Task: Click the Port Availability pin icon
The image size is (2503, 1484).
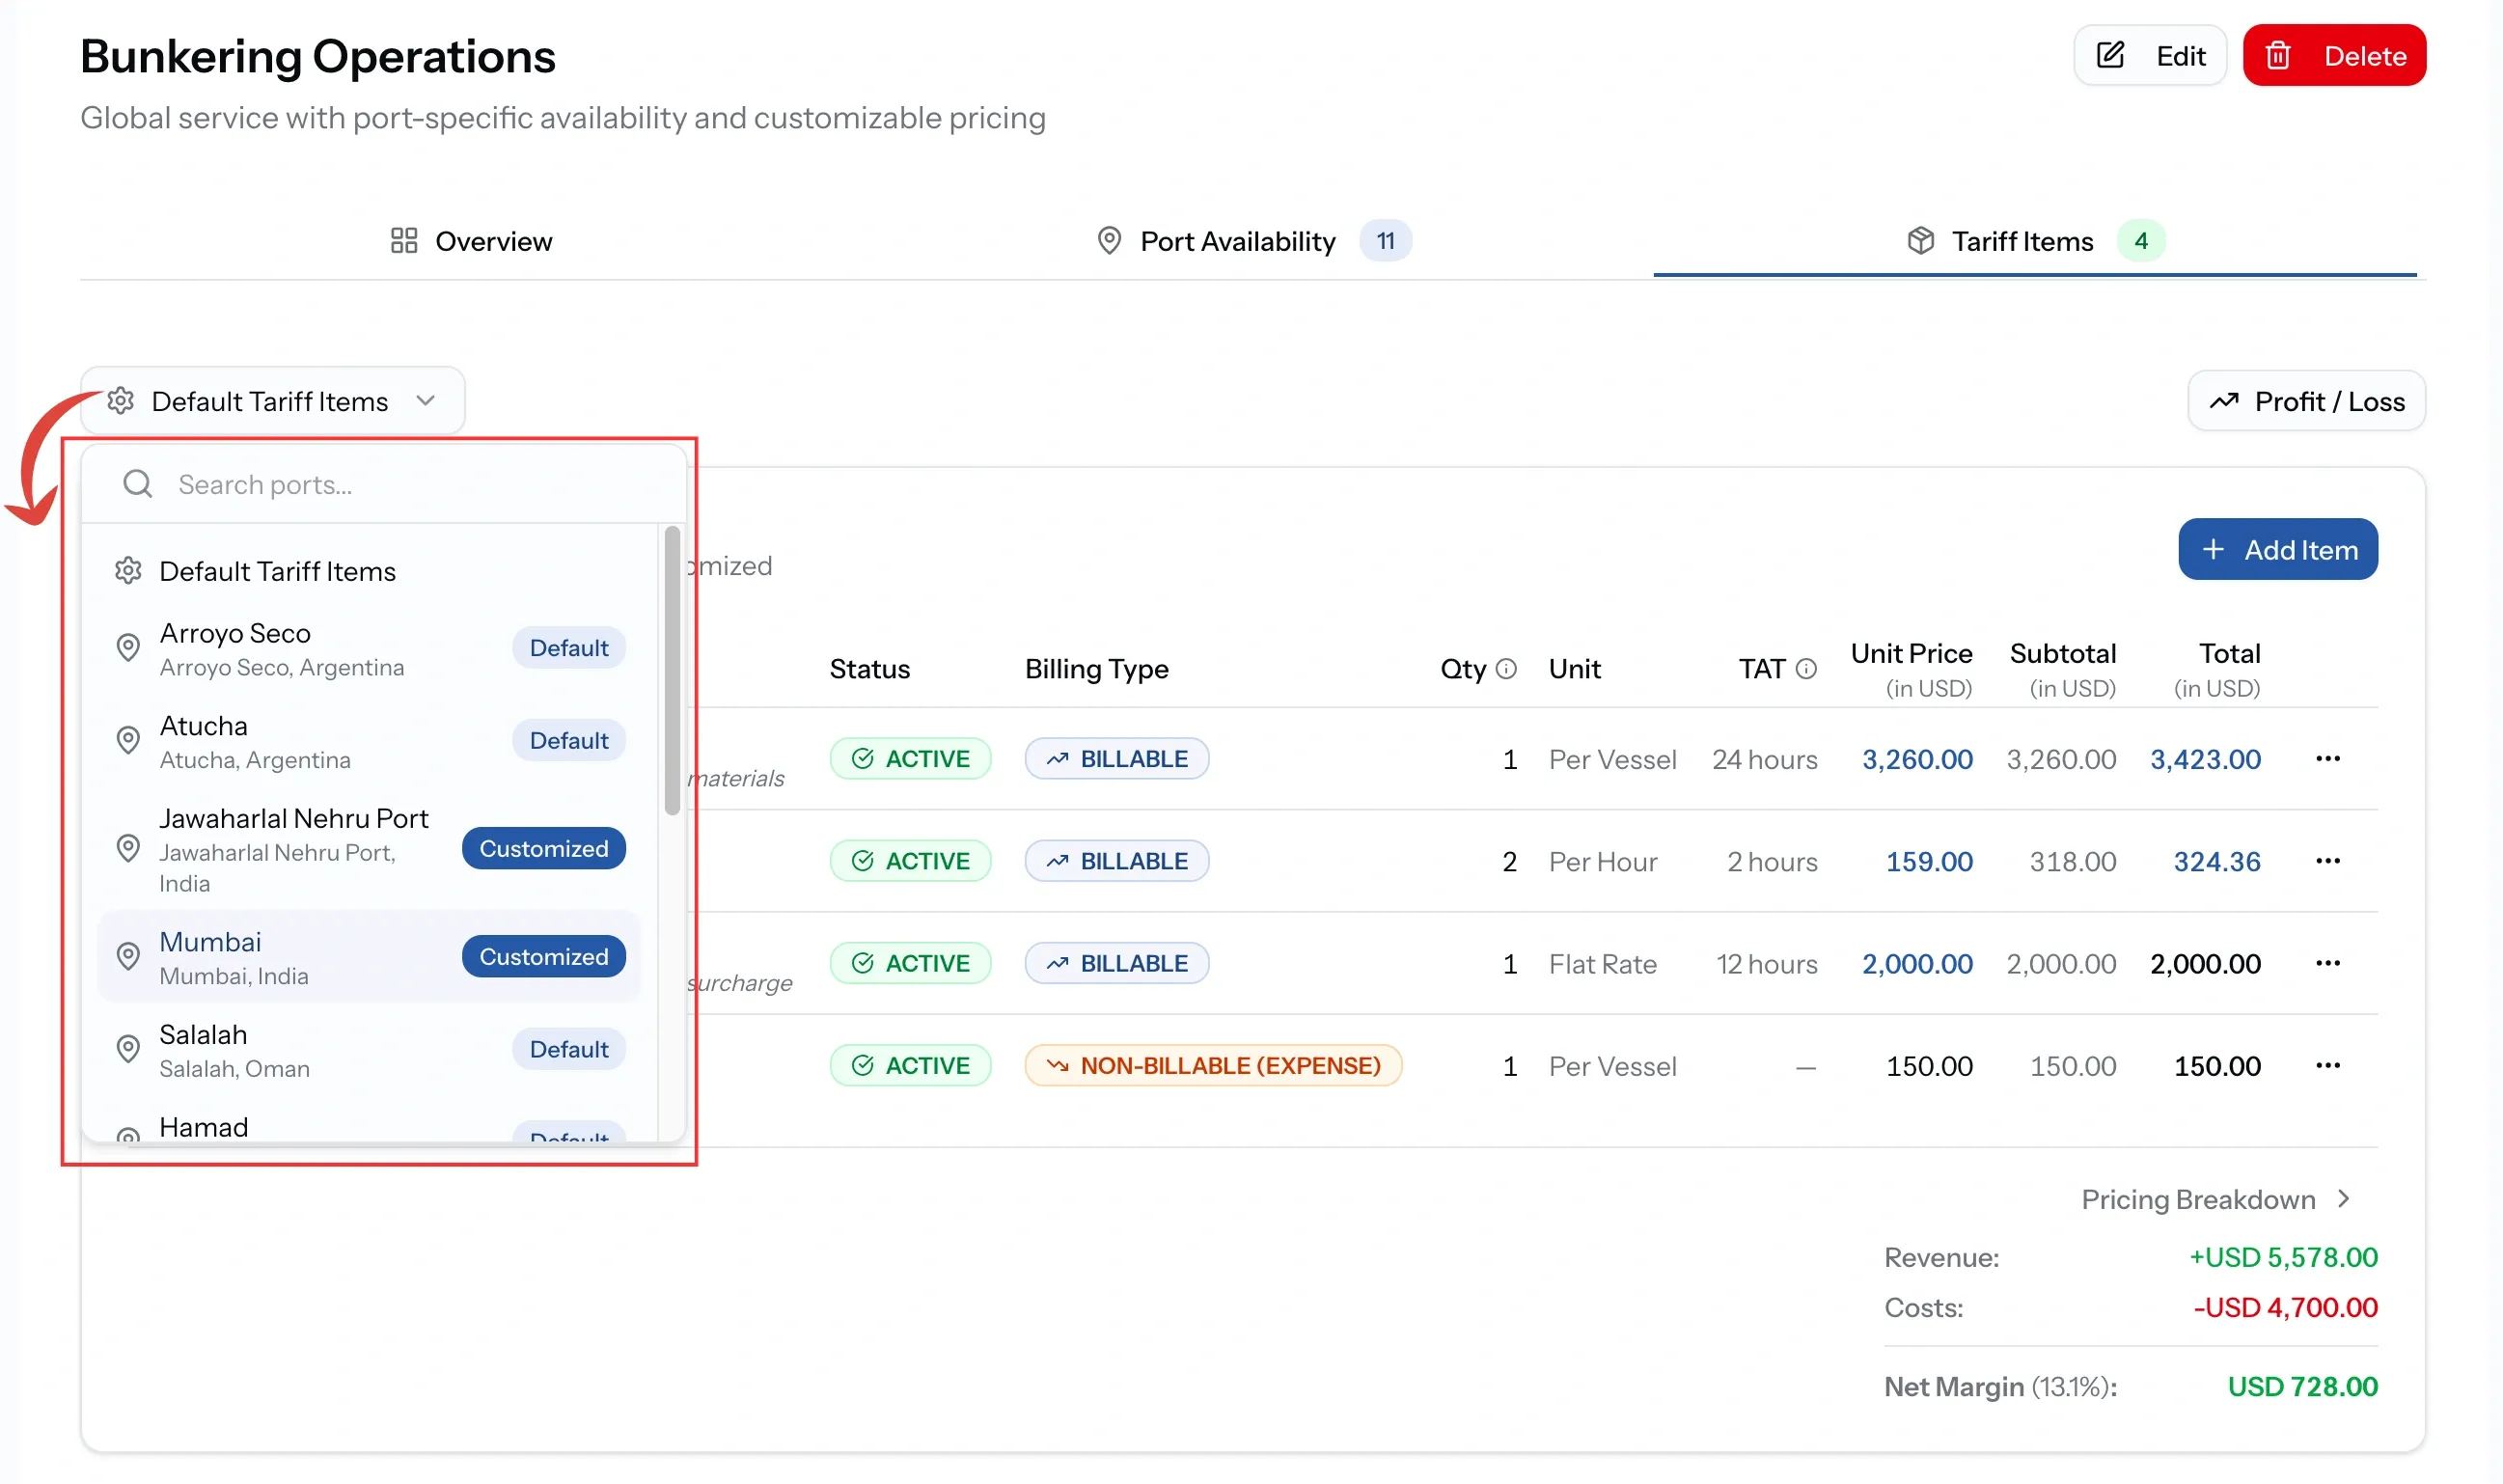Action: 1108,241
